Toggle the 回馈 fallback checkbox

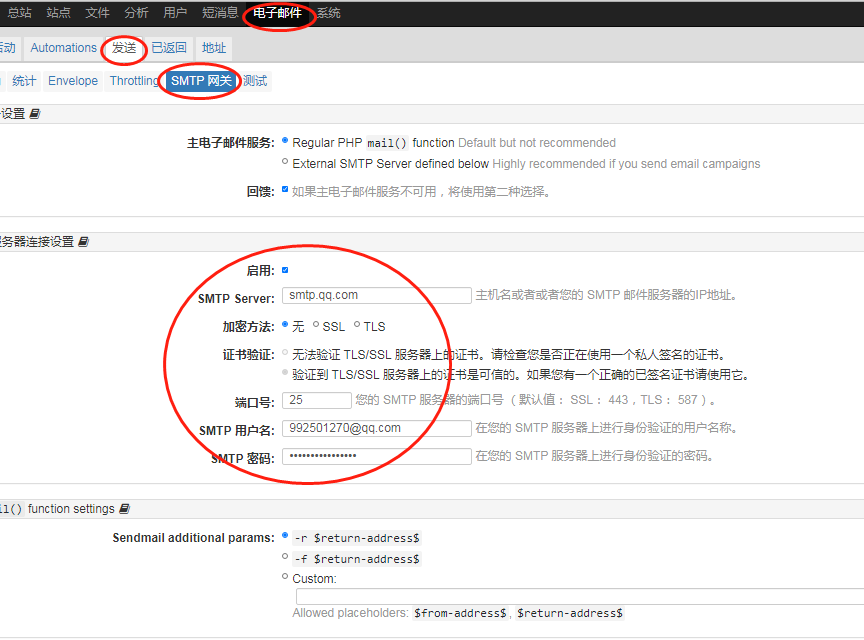(285, 189)
